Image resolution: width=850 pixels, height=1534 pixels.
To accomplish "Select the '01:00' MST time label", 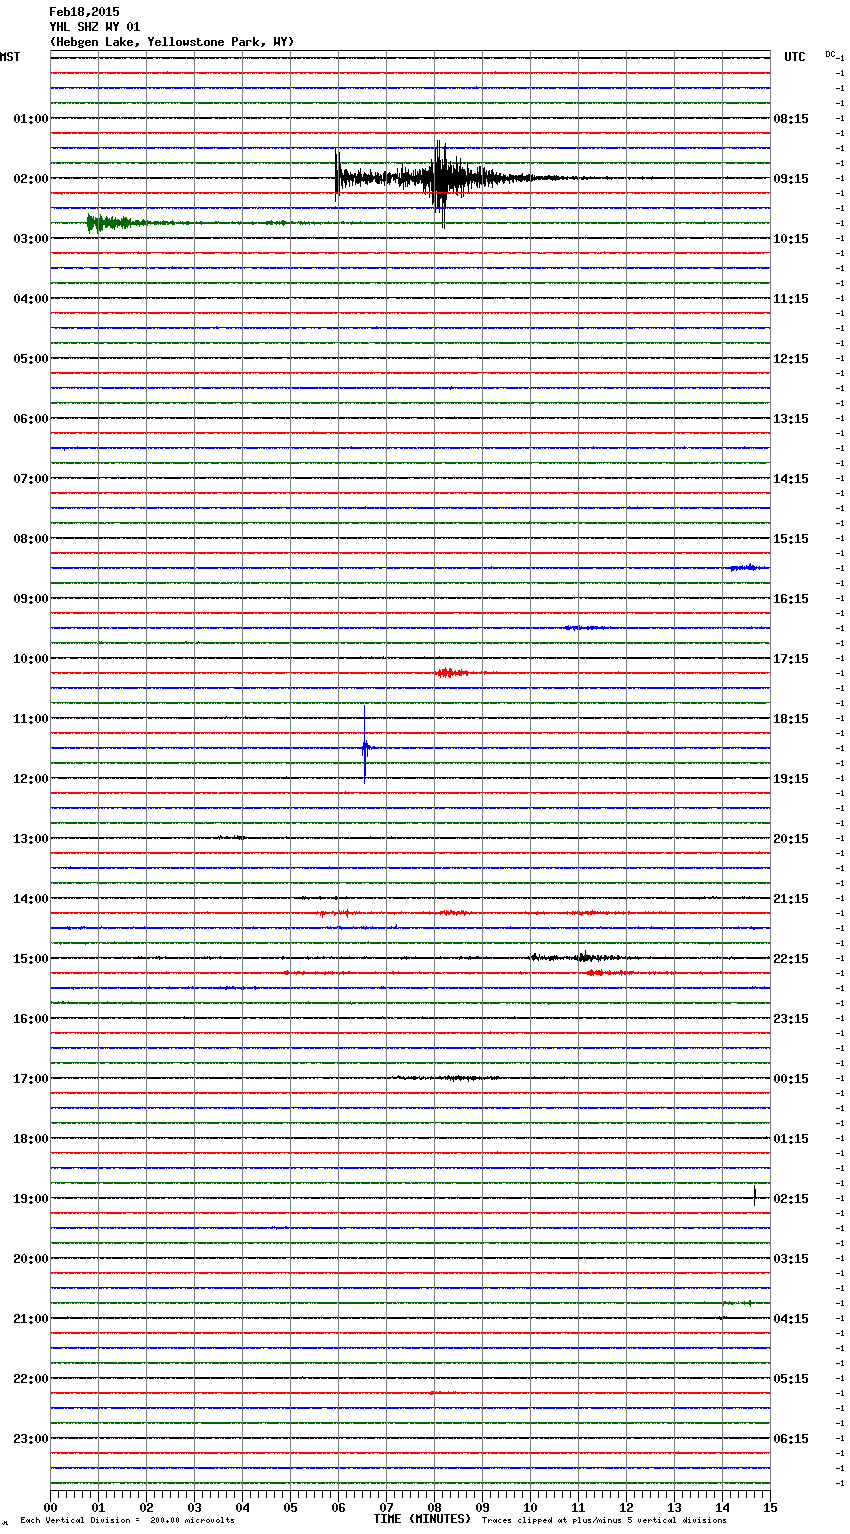I will (x=31, y=119).
